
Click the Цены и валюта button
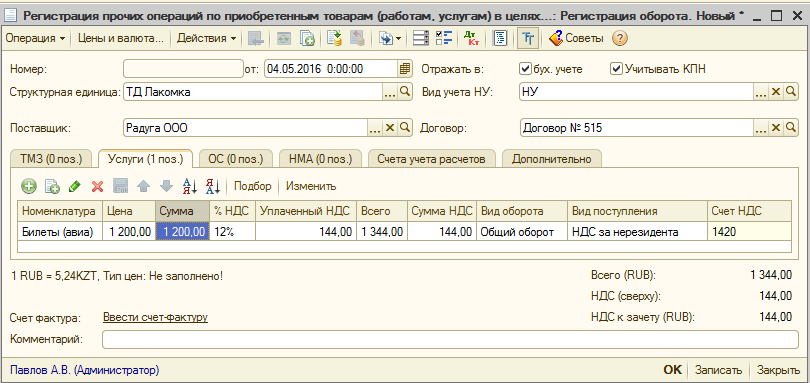tap(120, 38)
